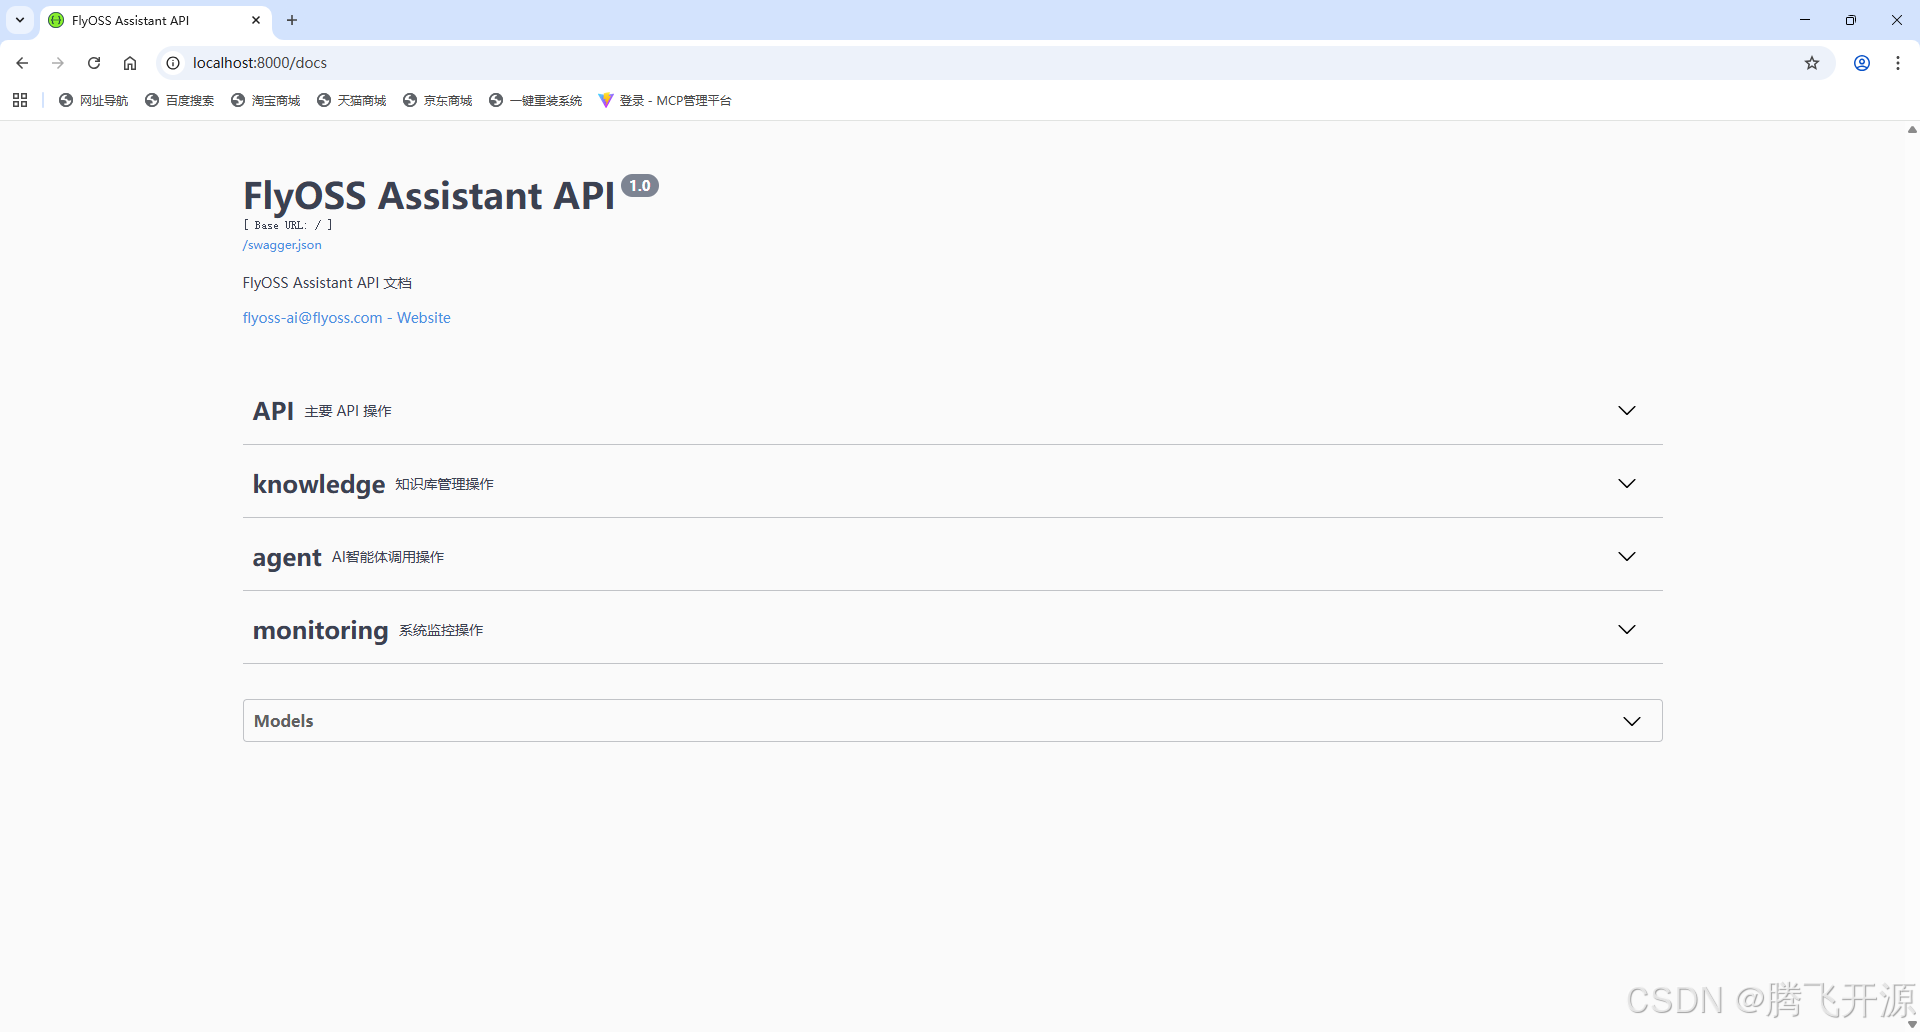Open a new browser tab
This screenshot has height=1032, width=1920.
point(292,20)
